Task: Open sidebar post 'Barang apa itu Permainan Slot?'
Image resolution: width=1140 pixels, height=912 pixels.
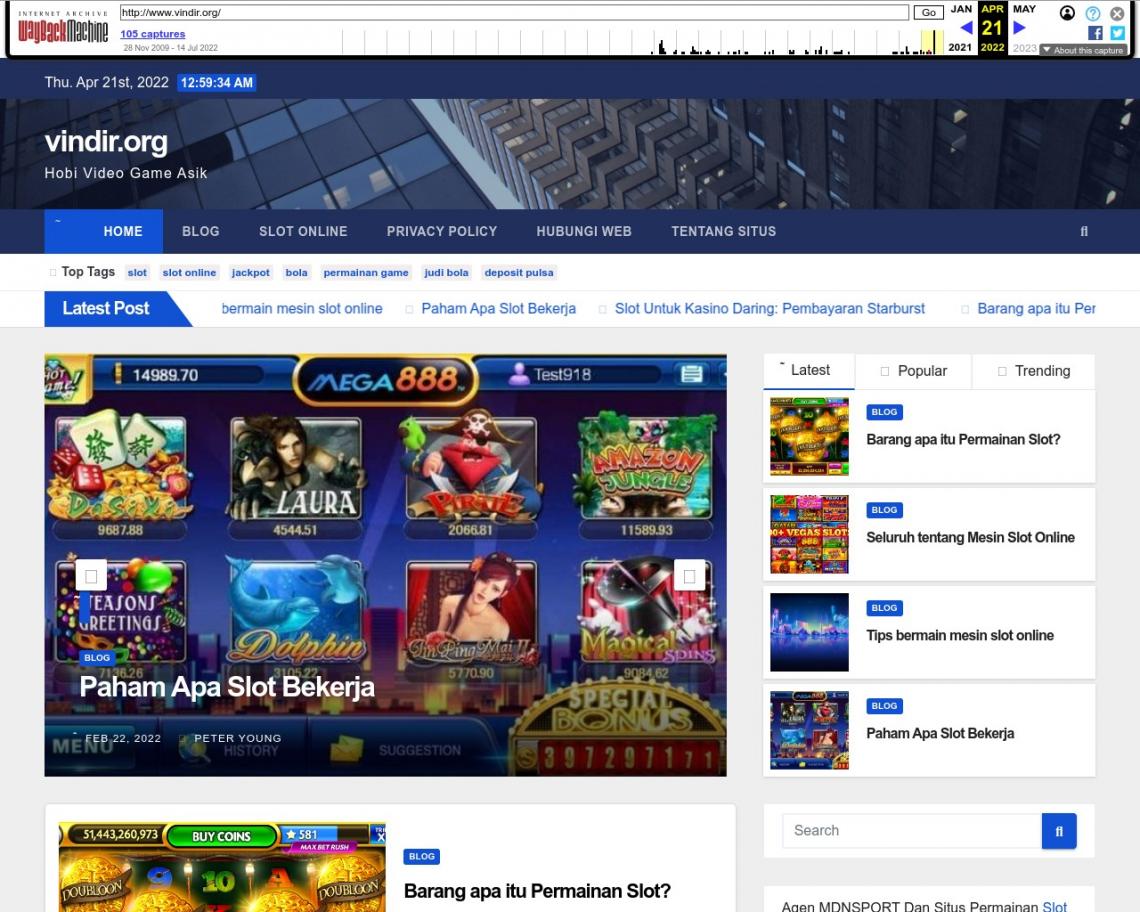Action: click(x=963, y=439)
